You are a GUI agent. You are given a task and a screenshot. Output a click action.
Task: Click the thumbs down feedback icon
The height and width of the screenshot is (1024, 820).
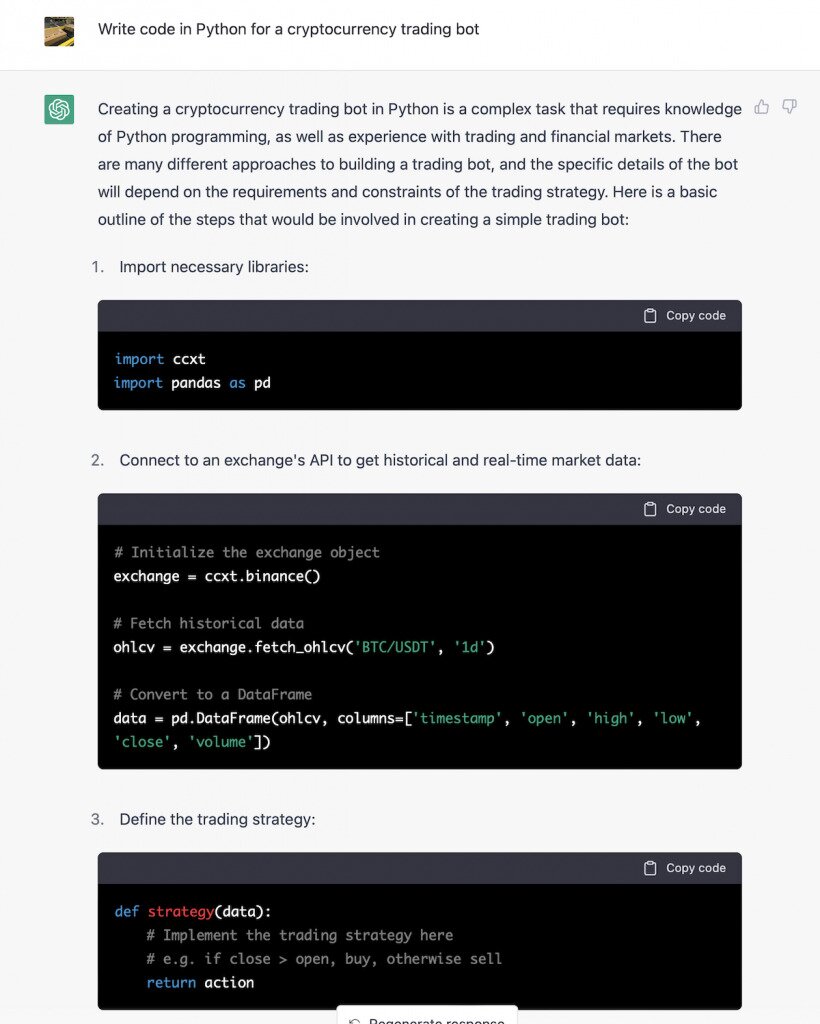coord(789,107)
